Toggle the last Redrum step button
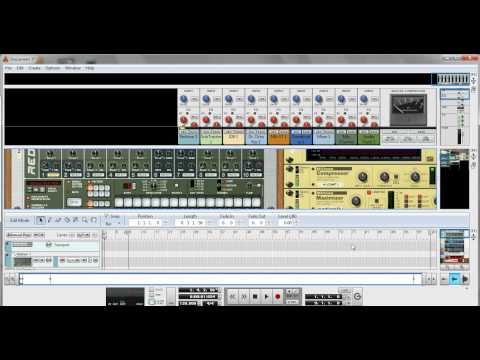The width and height of the screenshot is (480, 360). (x=256, y=202)
